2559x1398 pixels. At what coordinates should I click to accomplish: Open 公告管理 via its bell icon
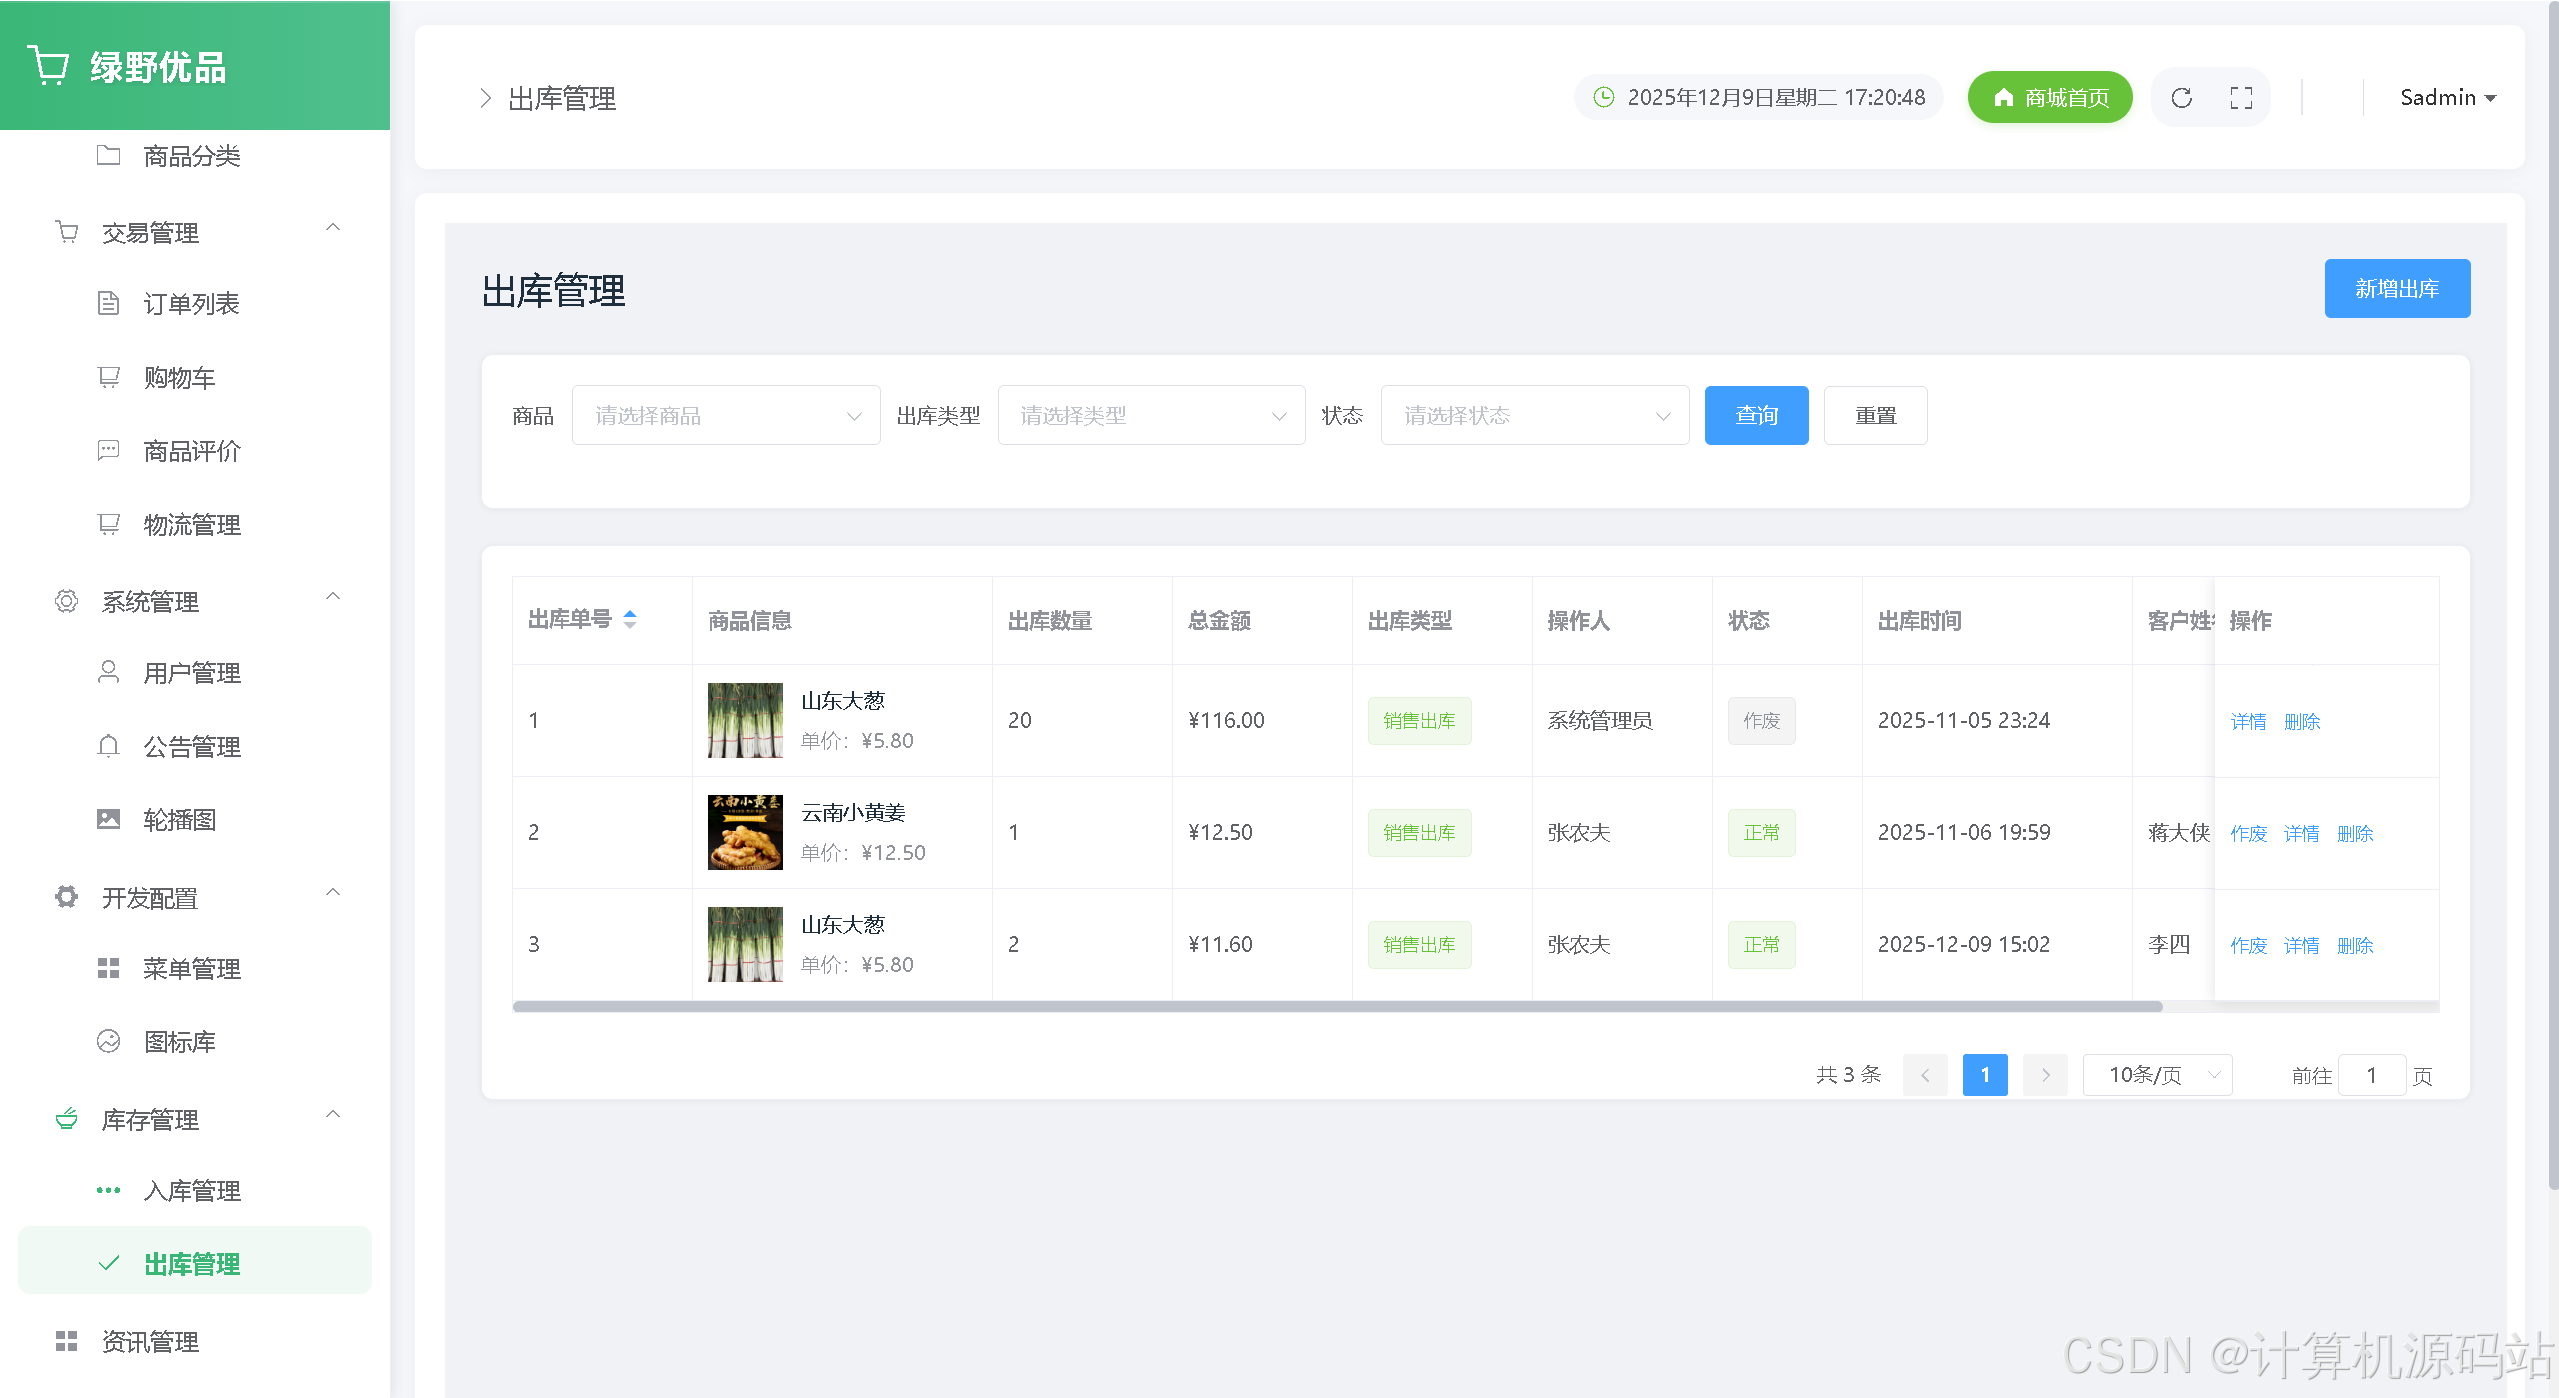click(x=108, y=746)
